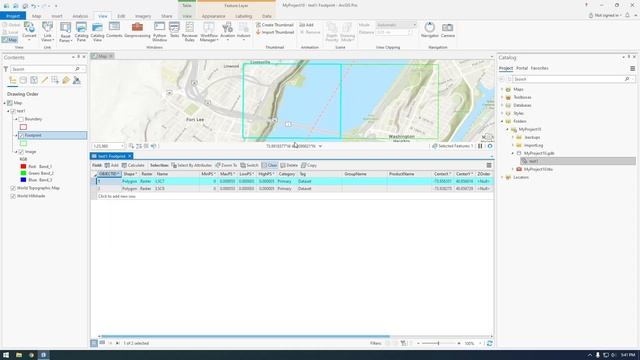Select List By Editing pencil icon

tap(44, 80)
